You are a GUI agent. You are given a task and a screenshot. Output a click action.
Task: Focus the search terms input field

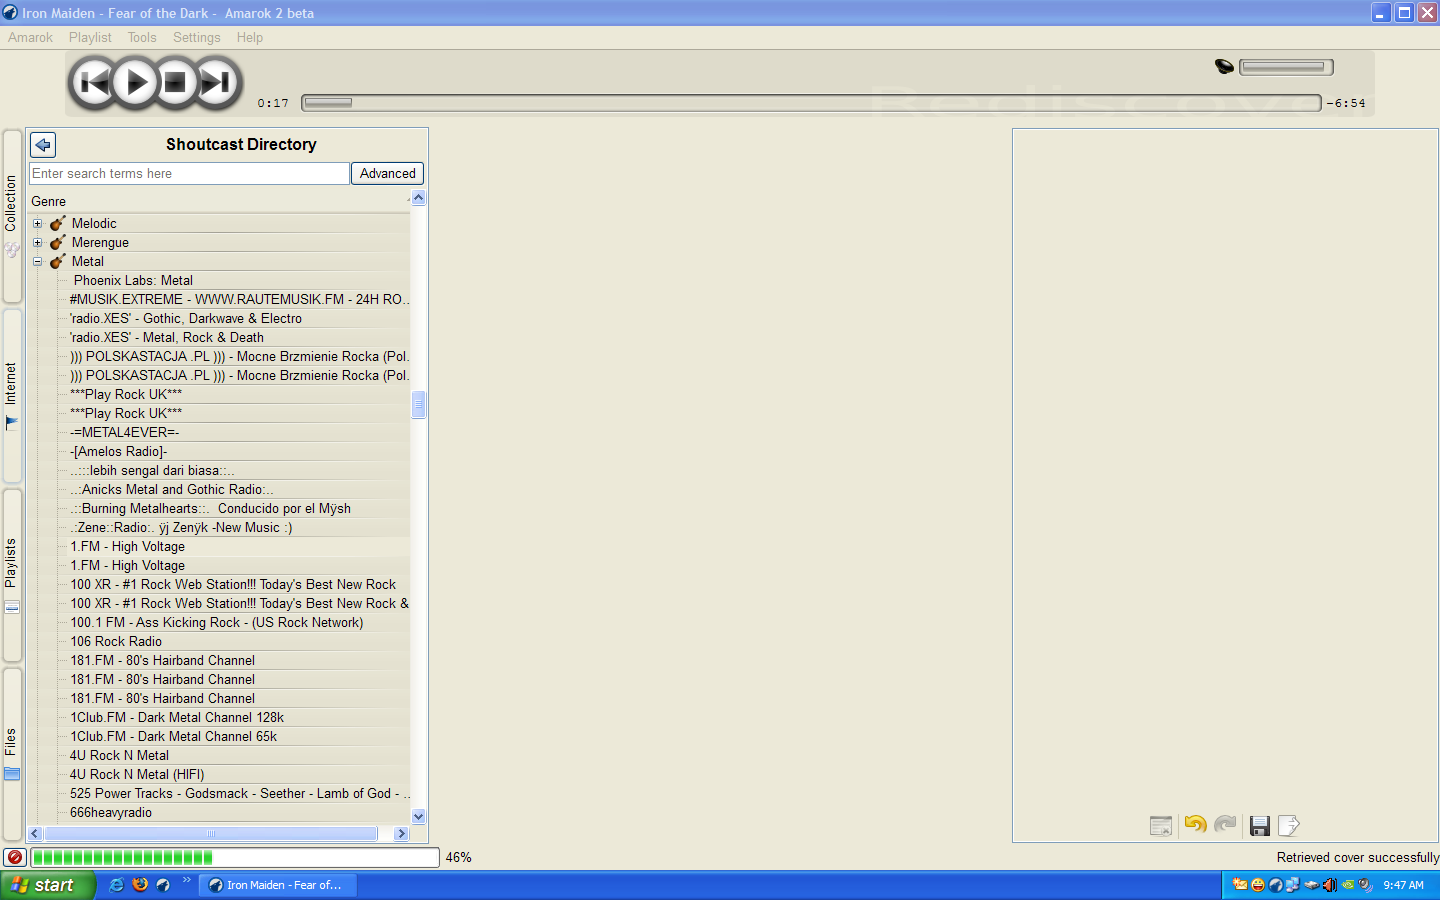coord(189,173)
